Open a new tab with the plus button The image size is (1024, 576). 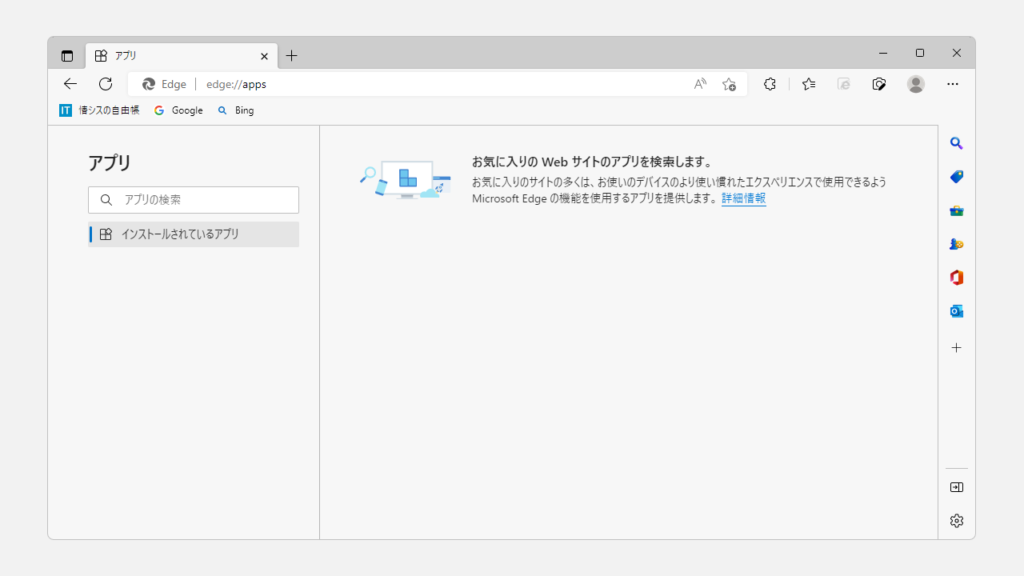[292, 56]
